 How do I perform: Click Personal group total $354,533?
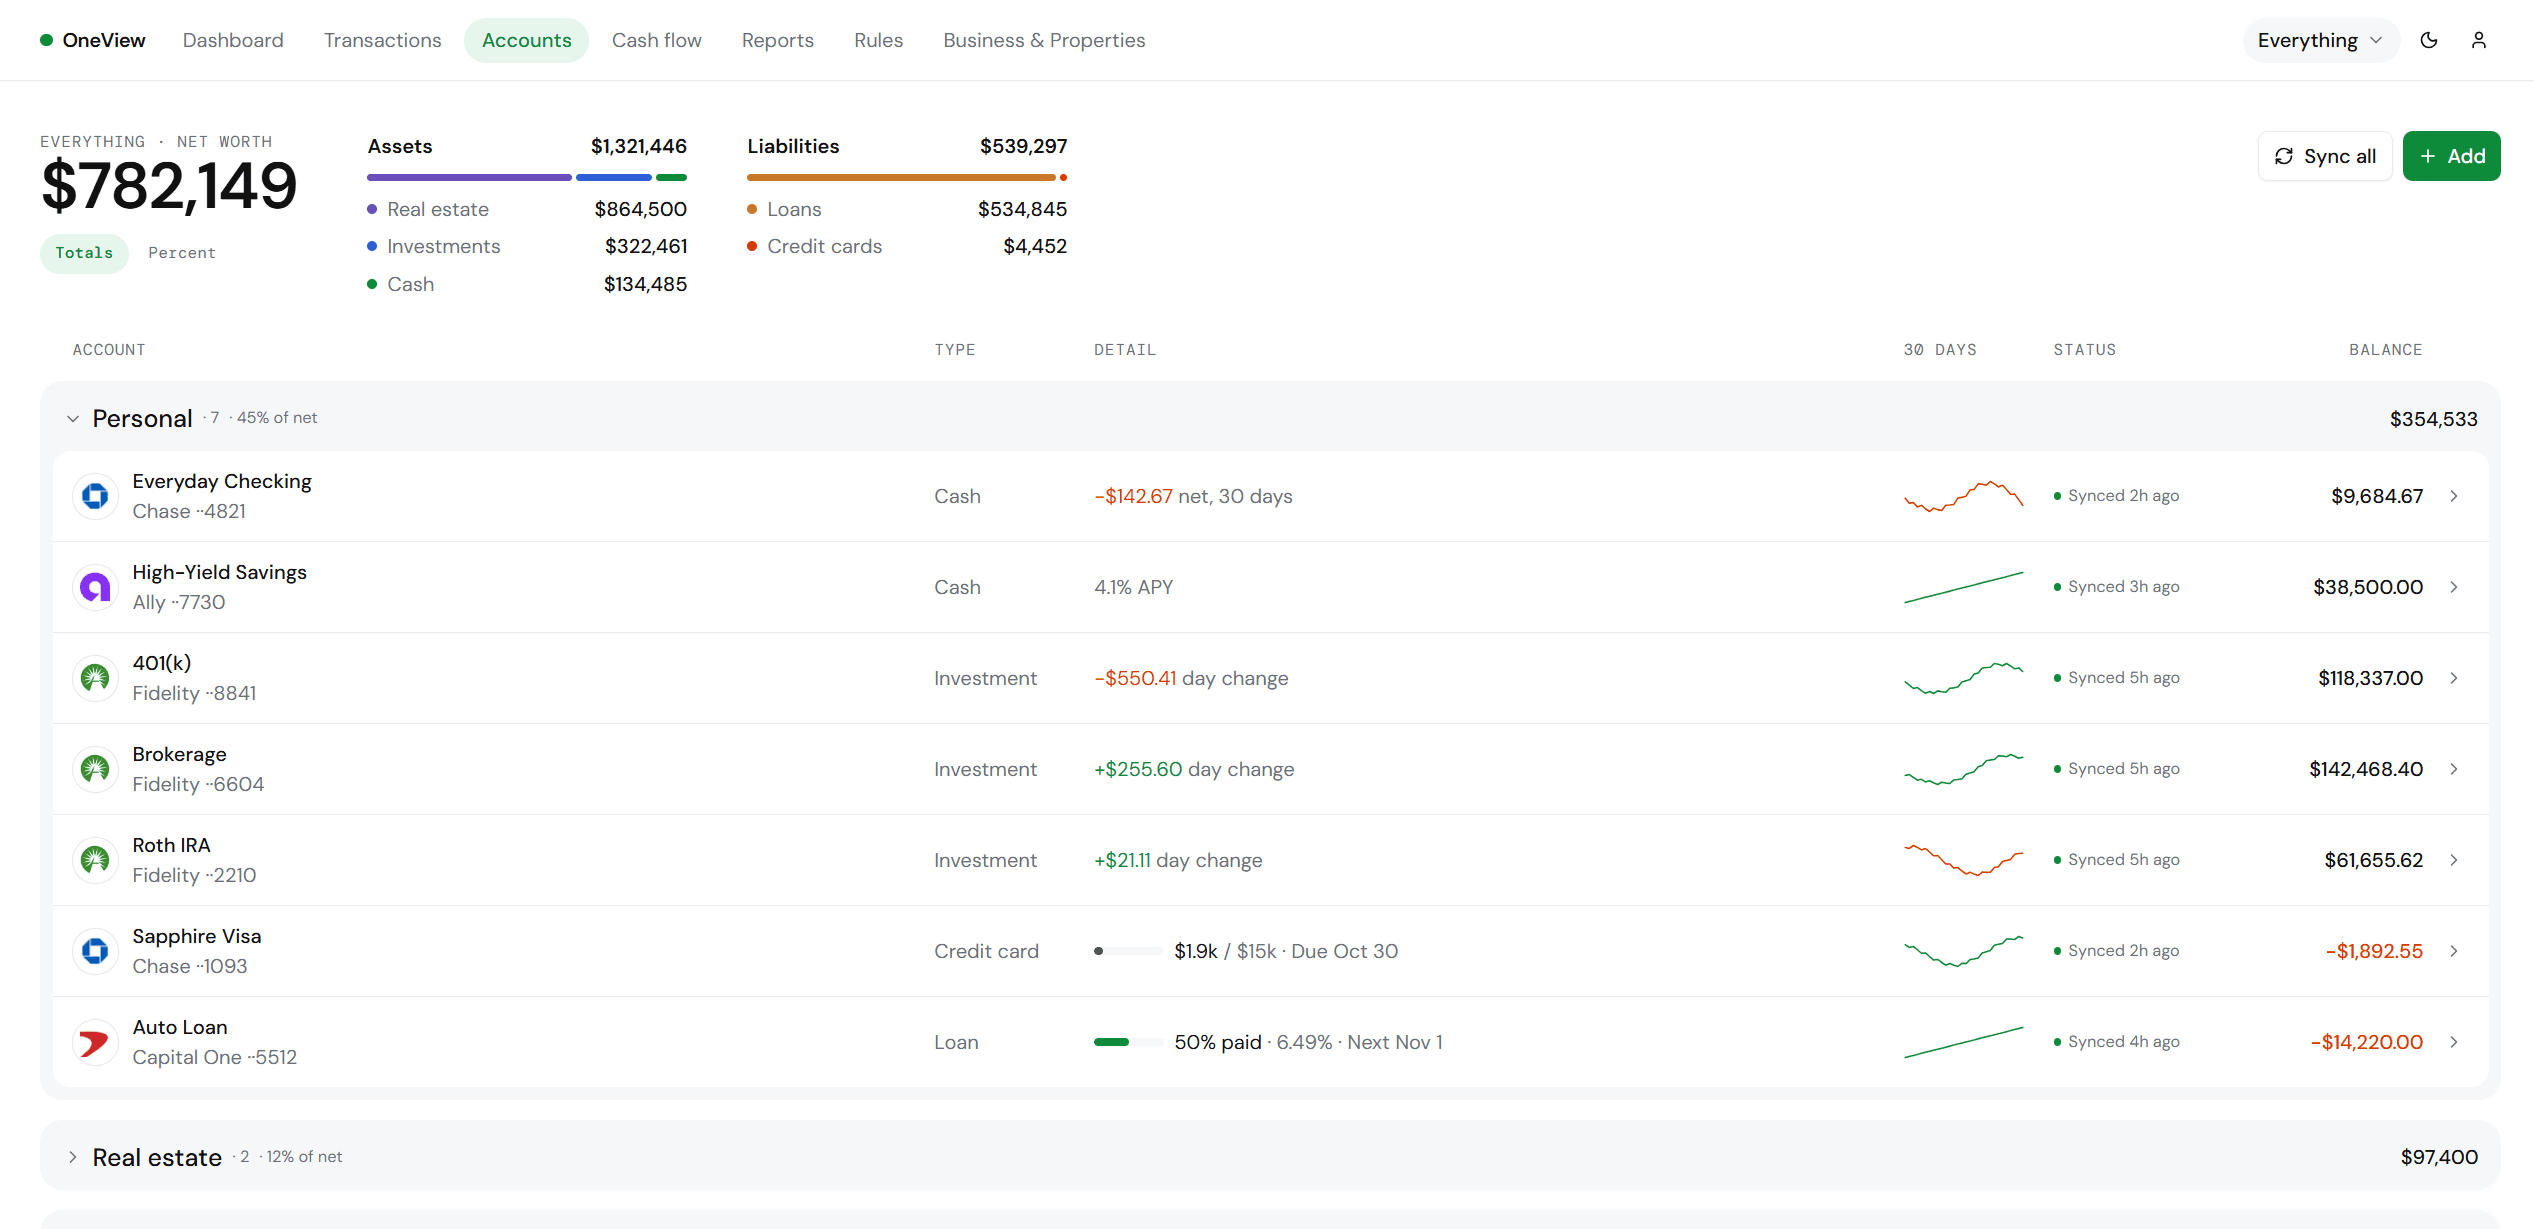[2433, 419]
